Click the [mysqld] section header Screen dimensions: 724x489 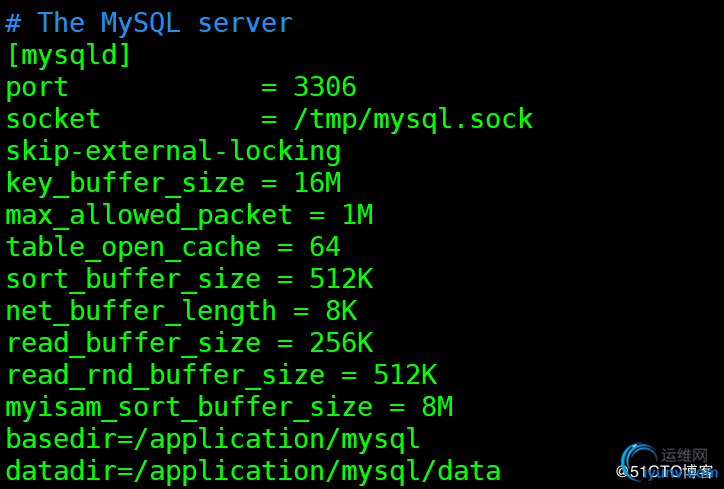[x=68, y=55]
